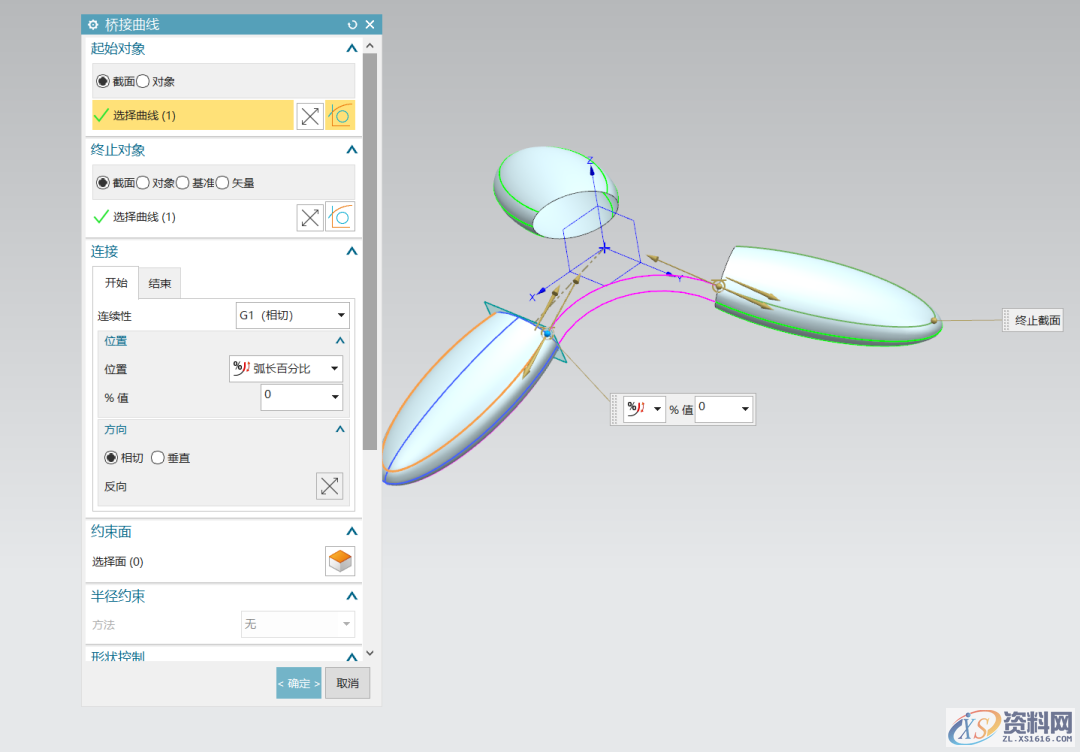Select 基准 radio under 终止对象
1080x752 pixels.
click(183, 183)
